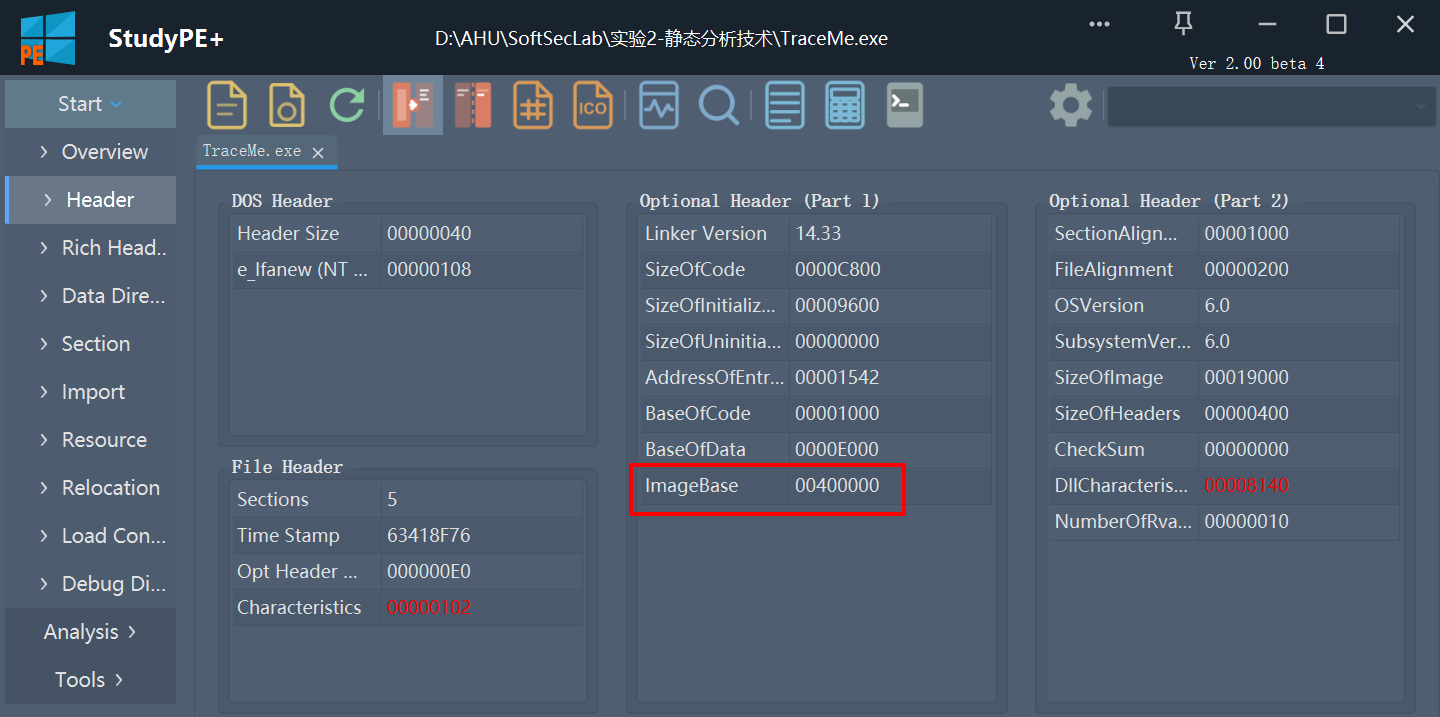
Task: Open the text lines list icon
Action: 785,105
